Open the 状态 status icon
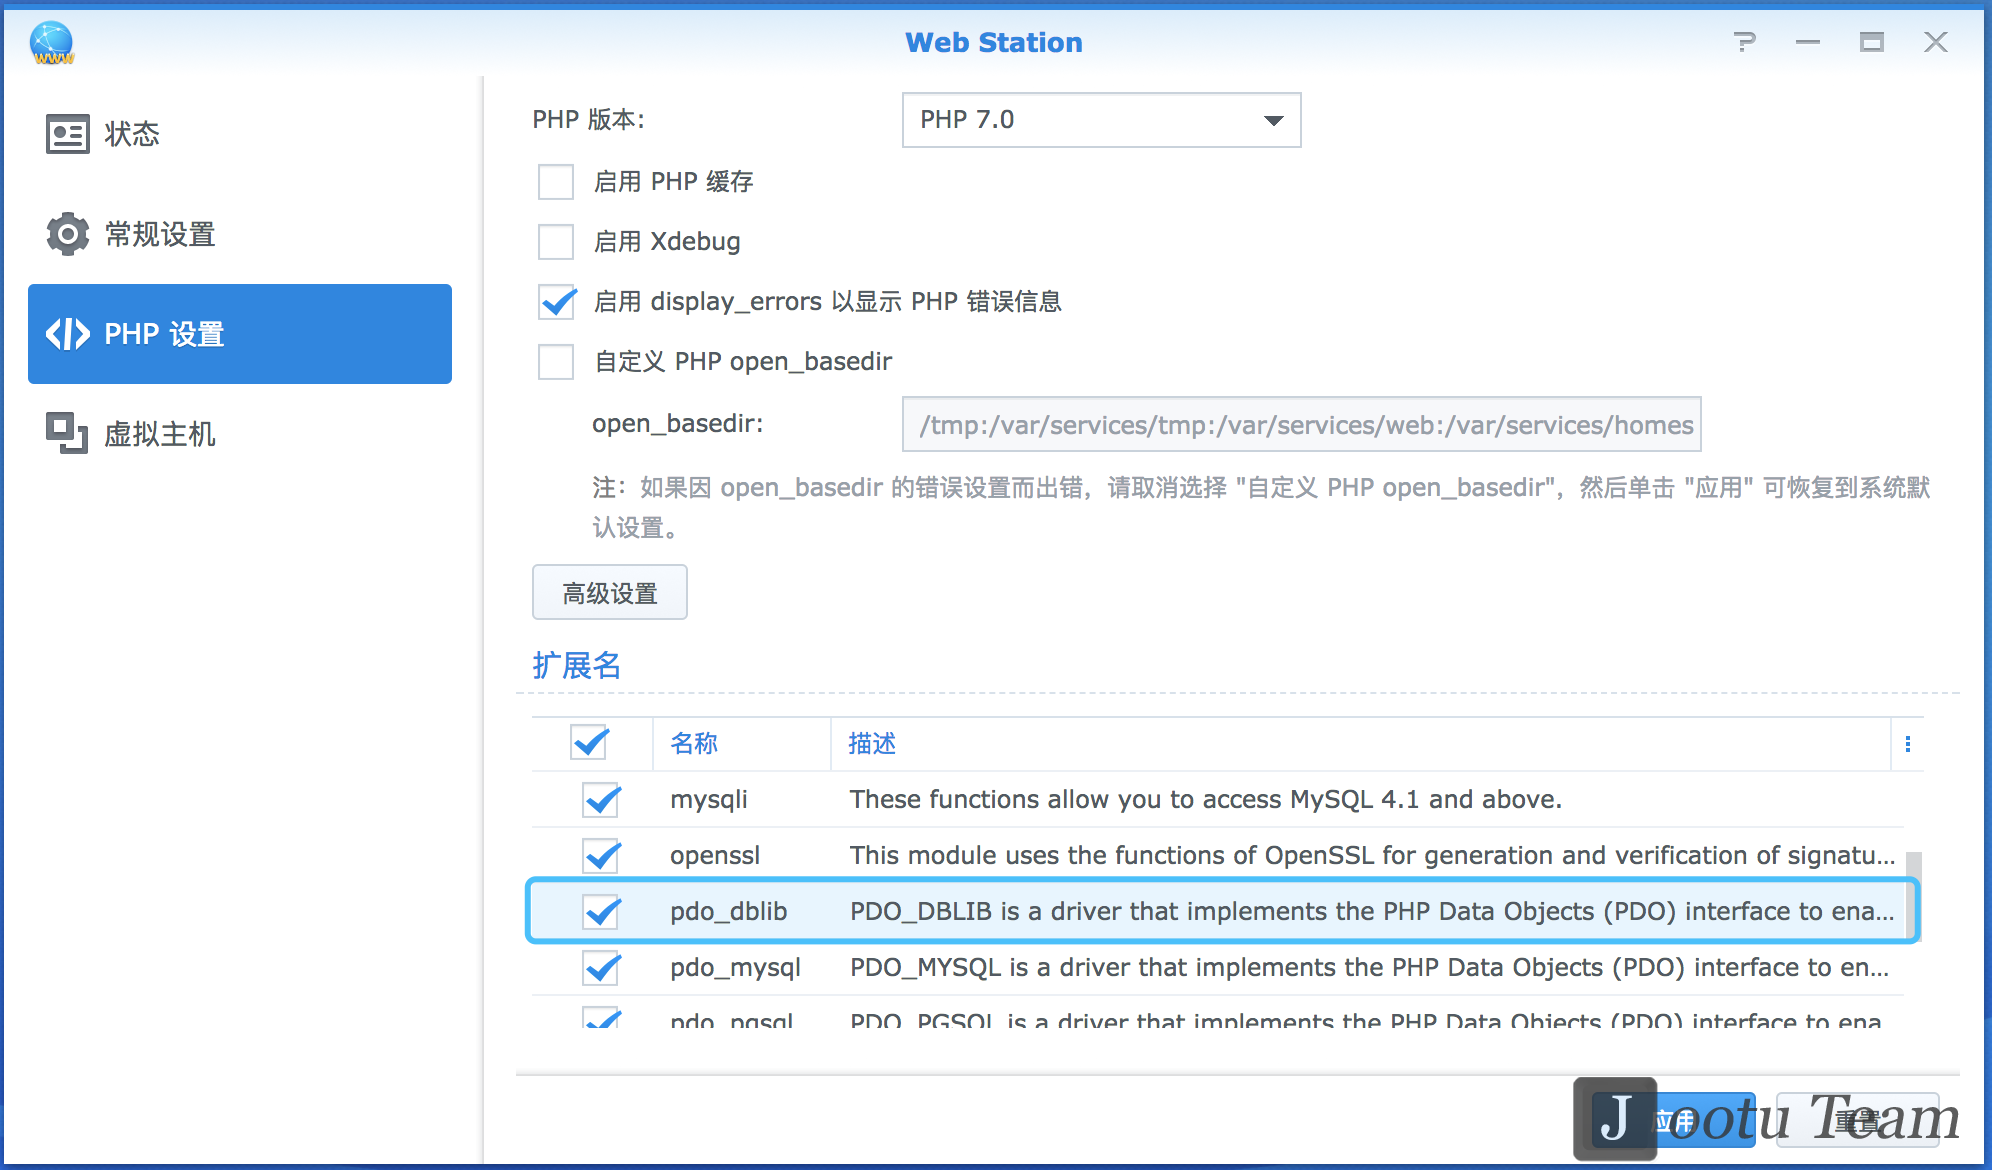The width and height of the screenshot is (1992, 1170). [x=67, y=133]
